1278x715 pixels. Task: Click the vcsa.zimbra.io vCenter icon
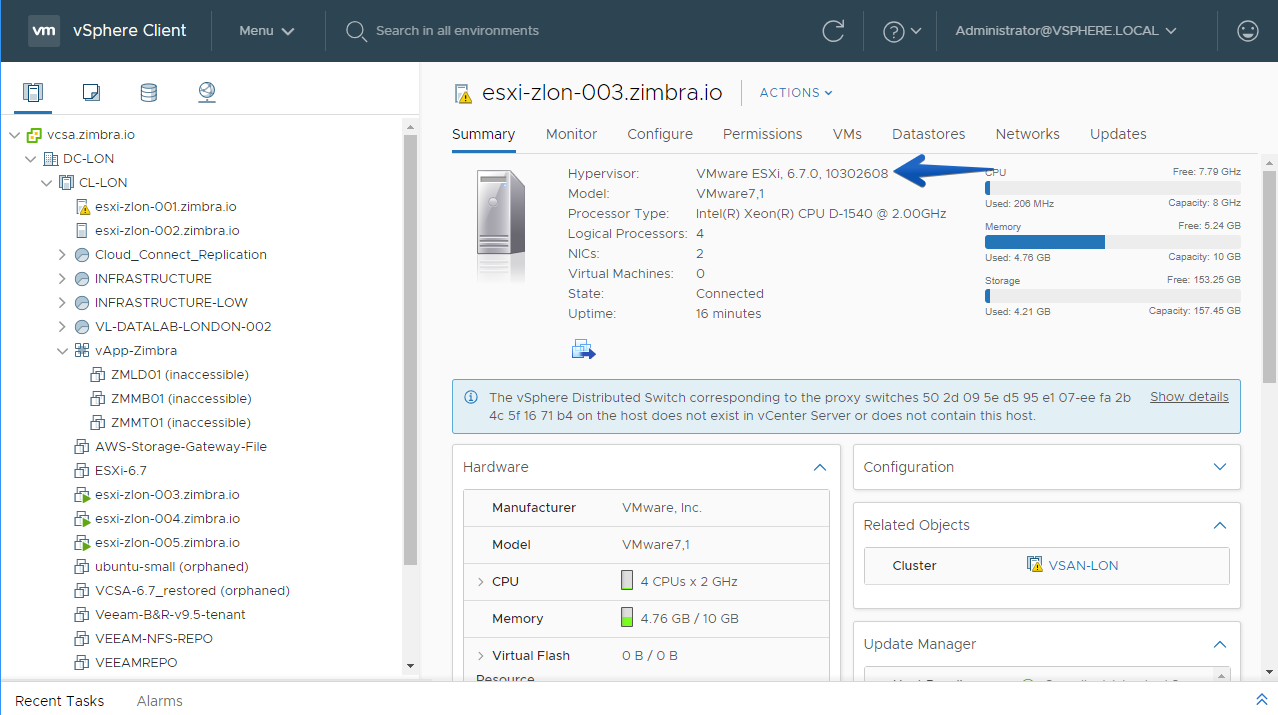coord(34,135)
